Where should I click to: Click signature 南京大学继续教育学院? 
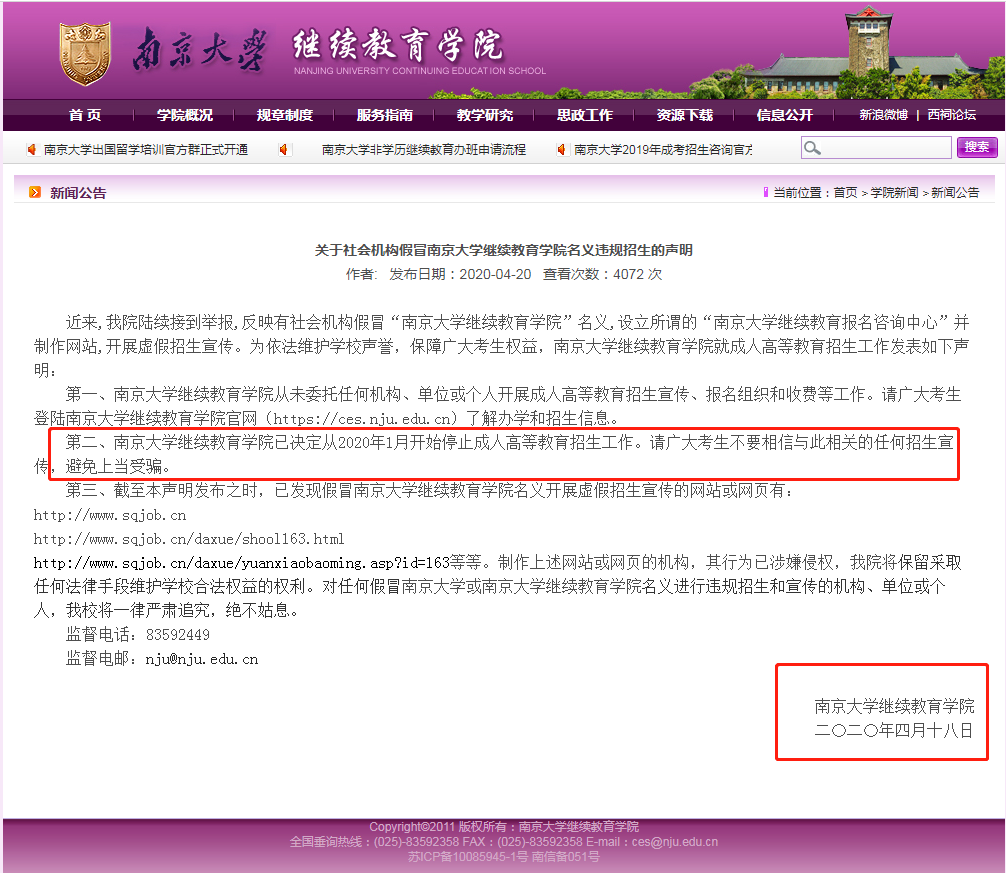coord(894,706)
